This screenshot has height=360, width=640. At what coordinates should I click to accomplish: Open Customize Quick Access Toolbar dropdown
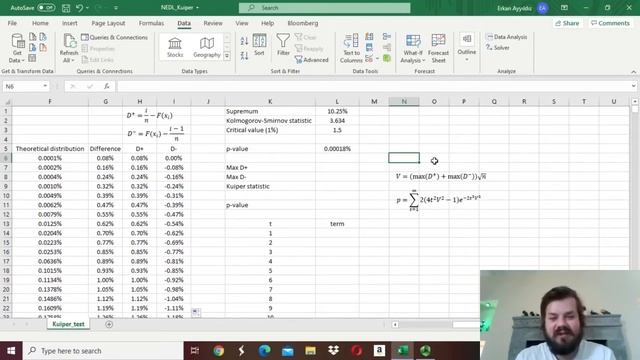116,8
